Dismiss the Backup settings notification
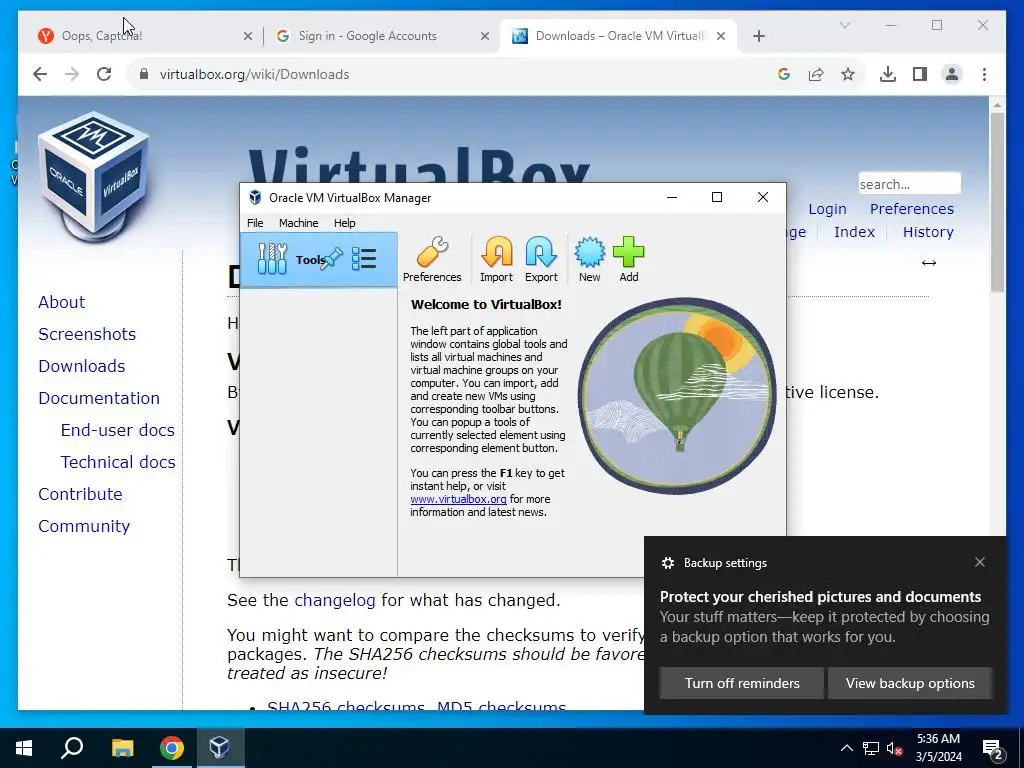This screenshot has height=768, width=1024. pos(980,562)
